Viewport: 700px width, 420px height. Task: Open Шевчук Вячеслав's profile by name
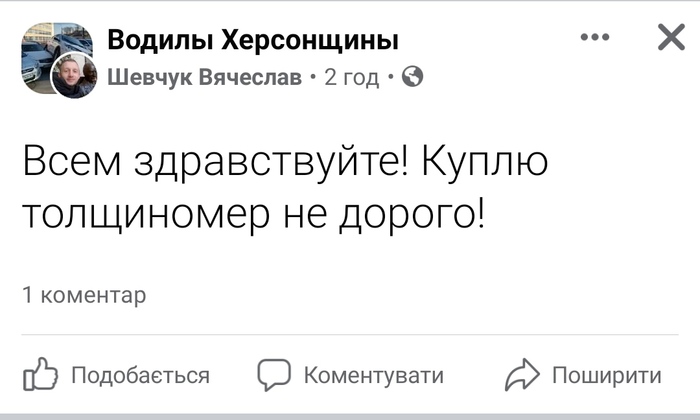tap(203, 77)
